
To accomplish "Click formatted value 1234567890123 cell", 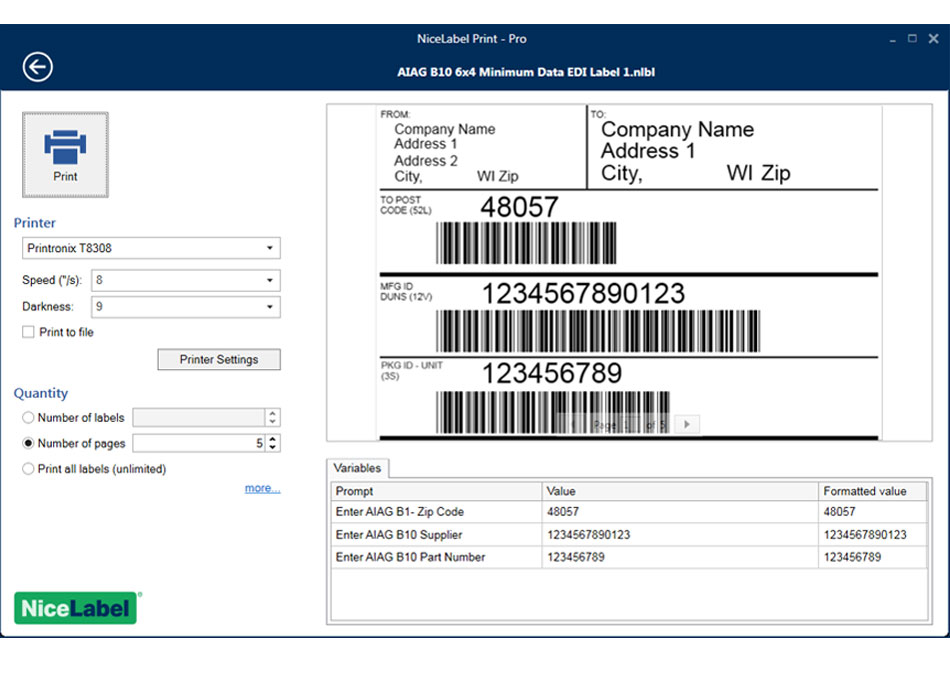I will click(872, 535).
